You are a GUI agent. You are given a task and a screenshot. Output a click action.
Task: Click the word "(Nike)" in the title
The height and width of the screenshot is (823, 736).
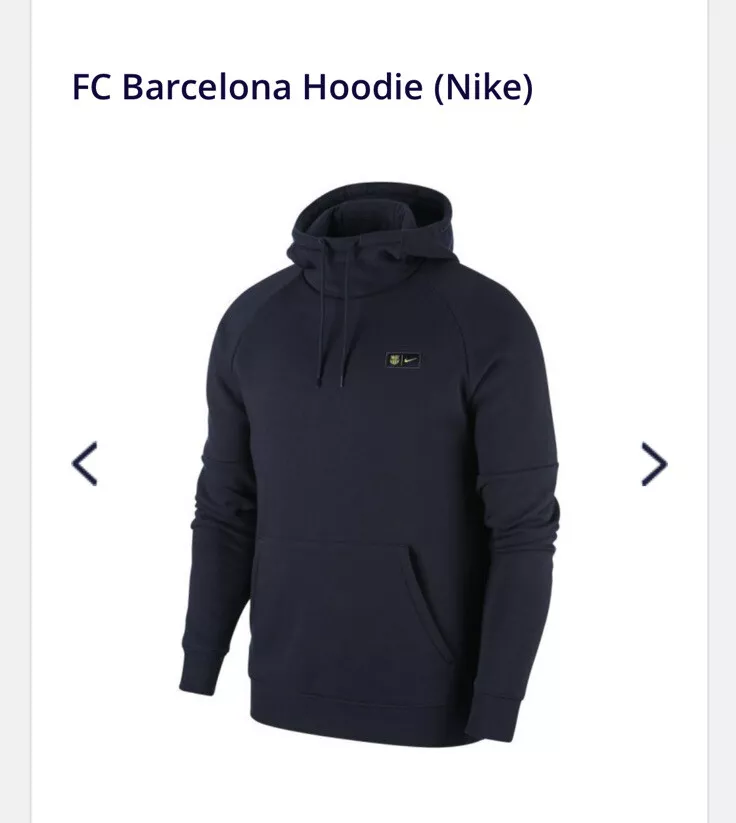pos(483,87)
